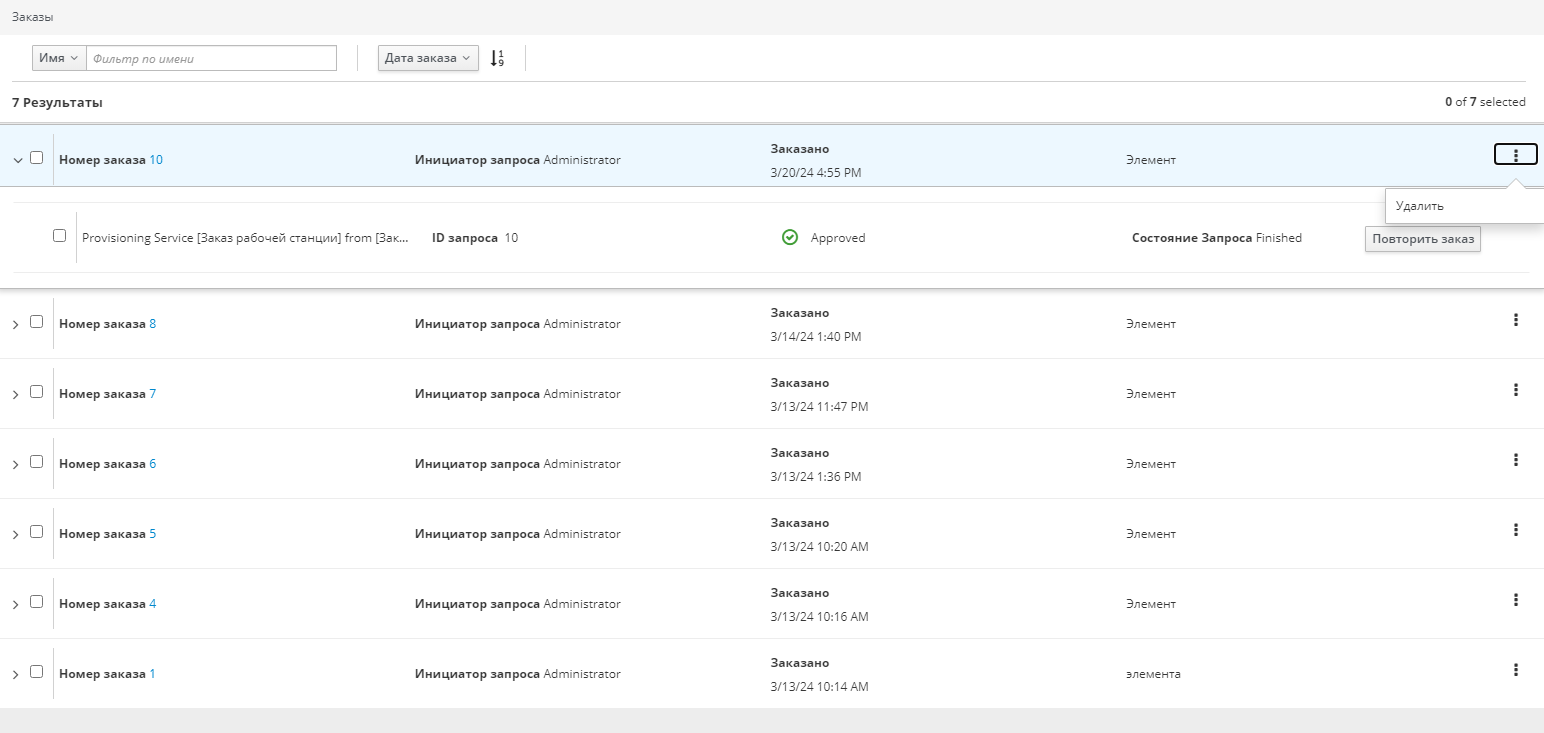Image resolution: width=1544 pixels, height=733 pixels.
Task: Focus the Фильтр по имени input field
Action: (x=211, y=58)
